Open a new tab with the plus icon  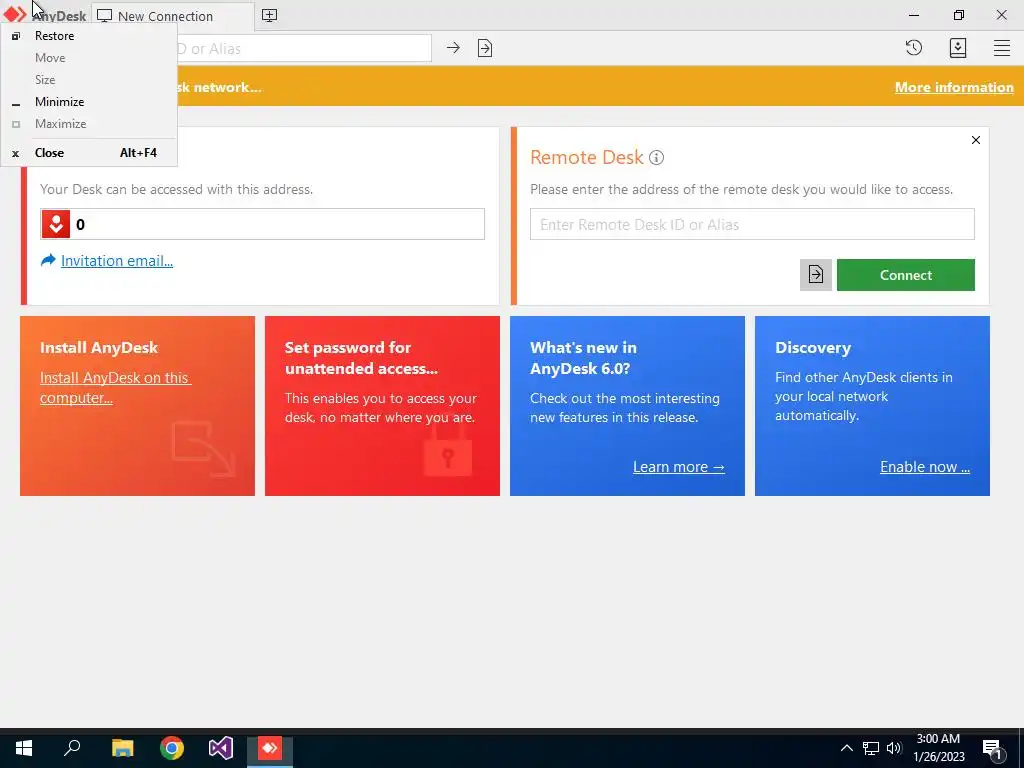coord(269,15)
